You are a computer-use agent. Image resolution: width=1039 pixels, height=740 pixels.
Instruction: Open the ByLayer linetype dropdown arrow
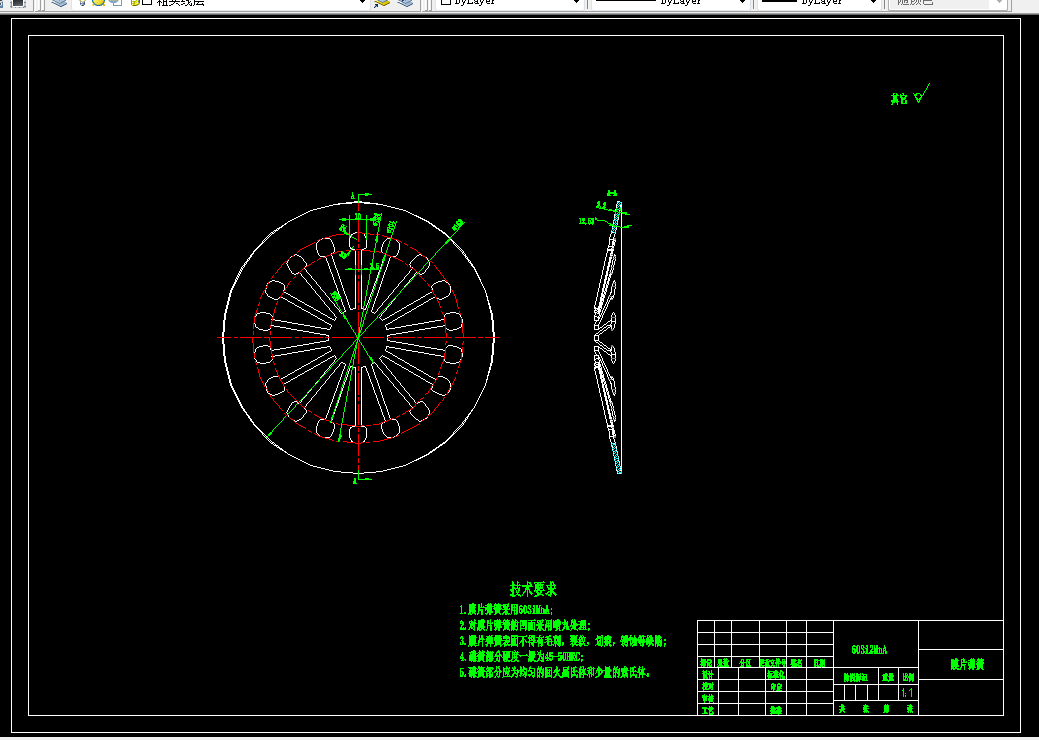[742, 3]
